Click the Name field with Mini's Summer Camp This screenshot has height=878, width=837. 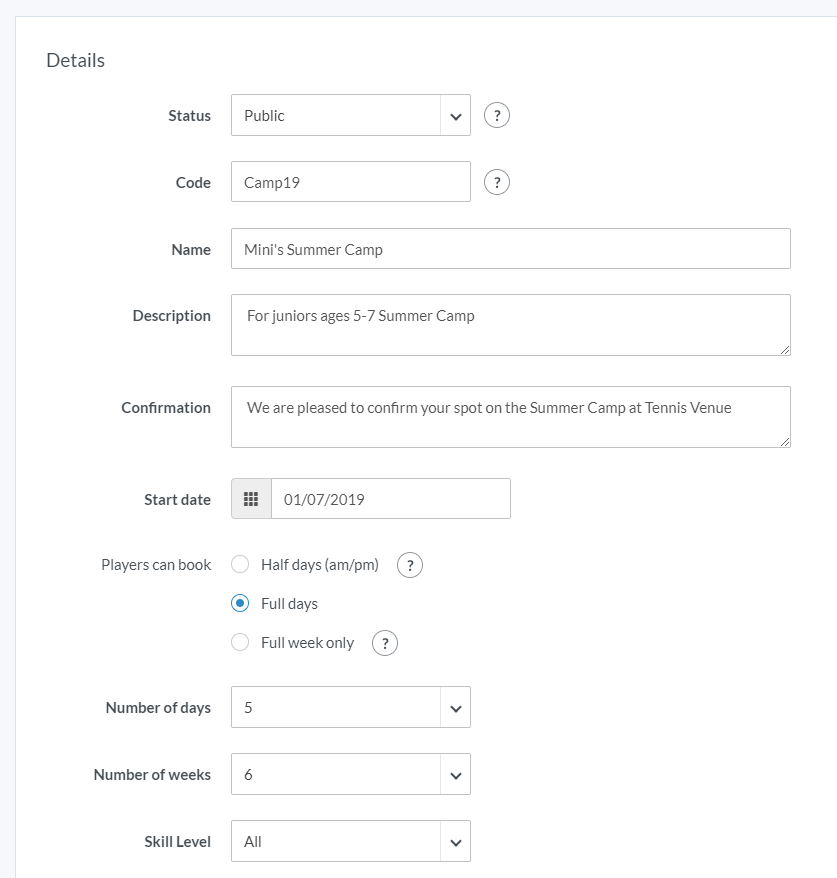point(510,250)
